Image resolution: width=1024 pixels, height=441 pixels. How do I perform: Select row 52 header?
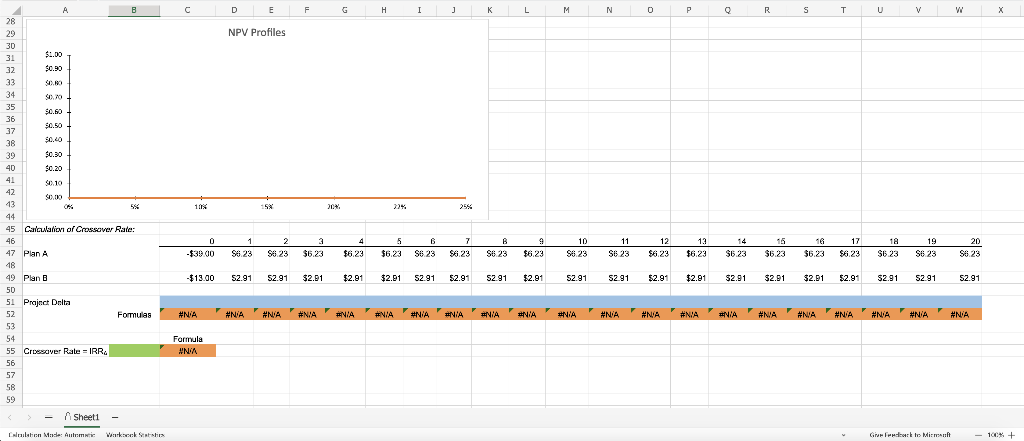click(10, 314)
